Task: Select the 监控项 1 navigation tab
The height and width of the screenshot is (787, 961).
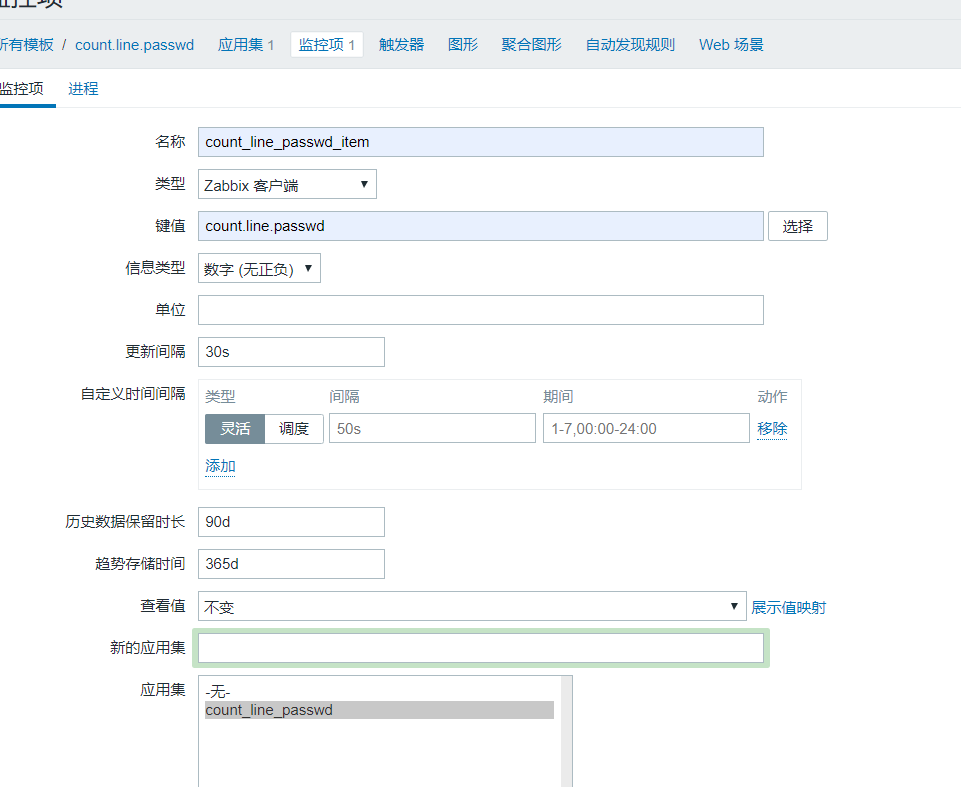Action: [x=327, y=45]
